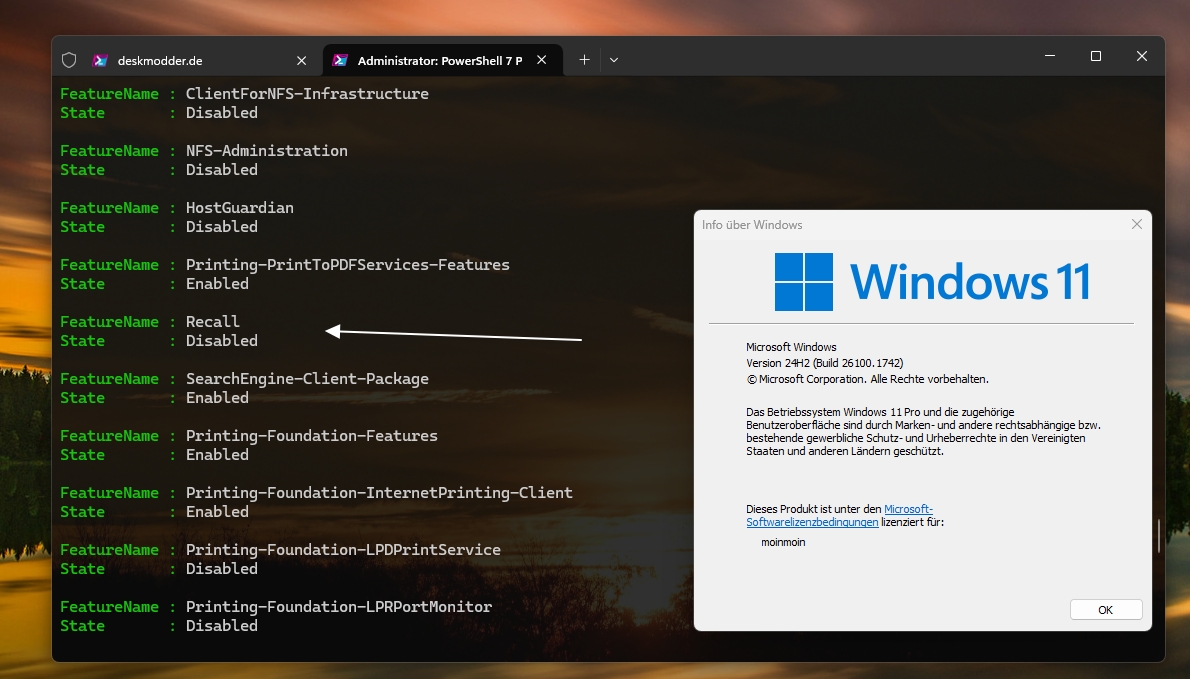Close the Info über Windows dialog
The width and height of the screenshot is (1190, 679).
pos(1137,224)
